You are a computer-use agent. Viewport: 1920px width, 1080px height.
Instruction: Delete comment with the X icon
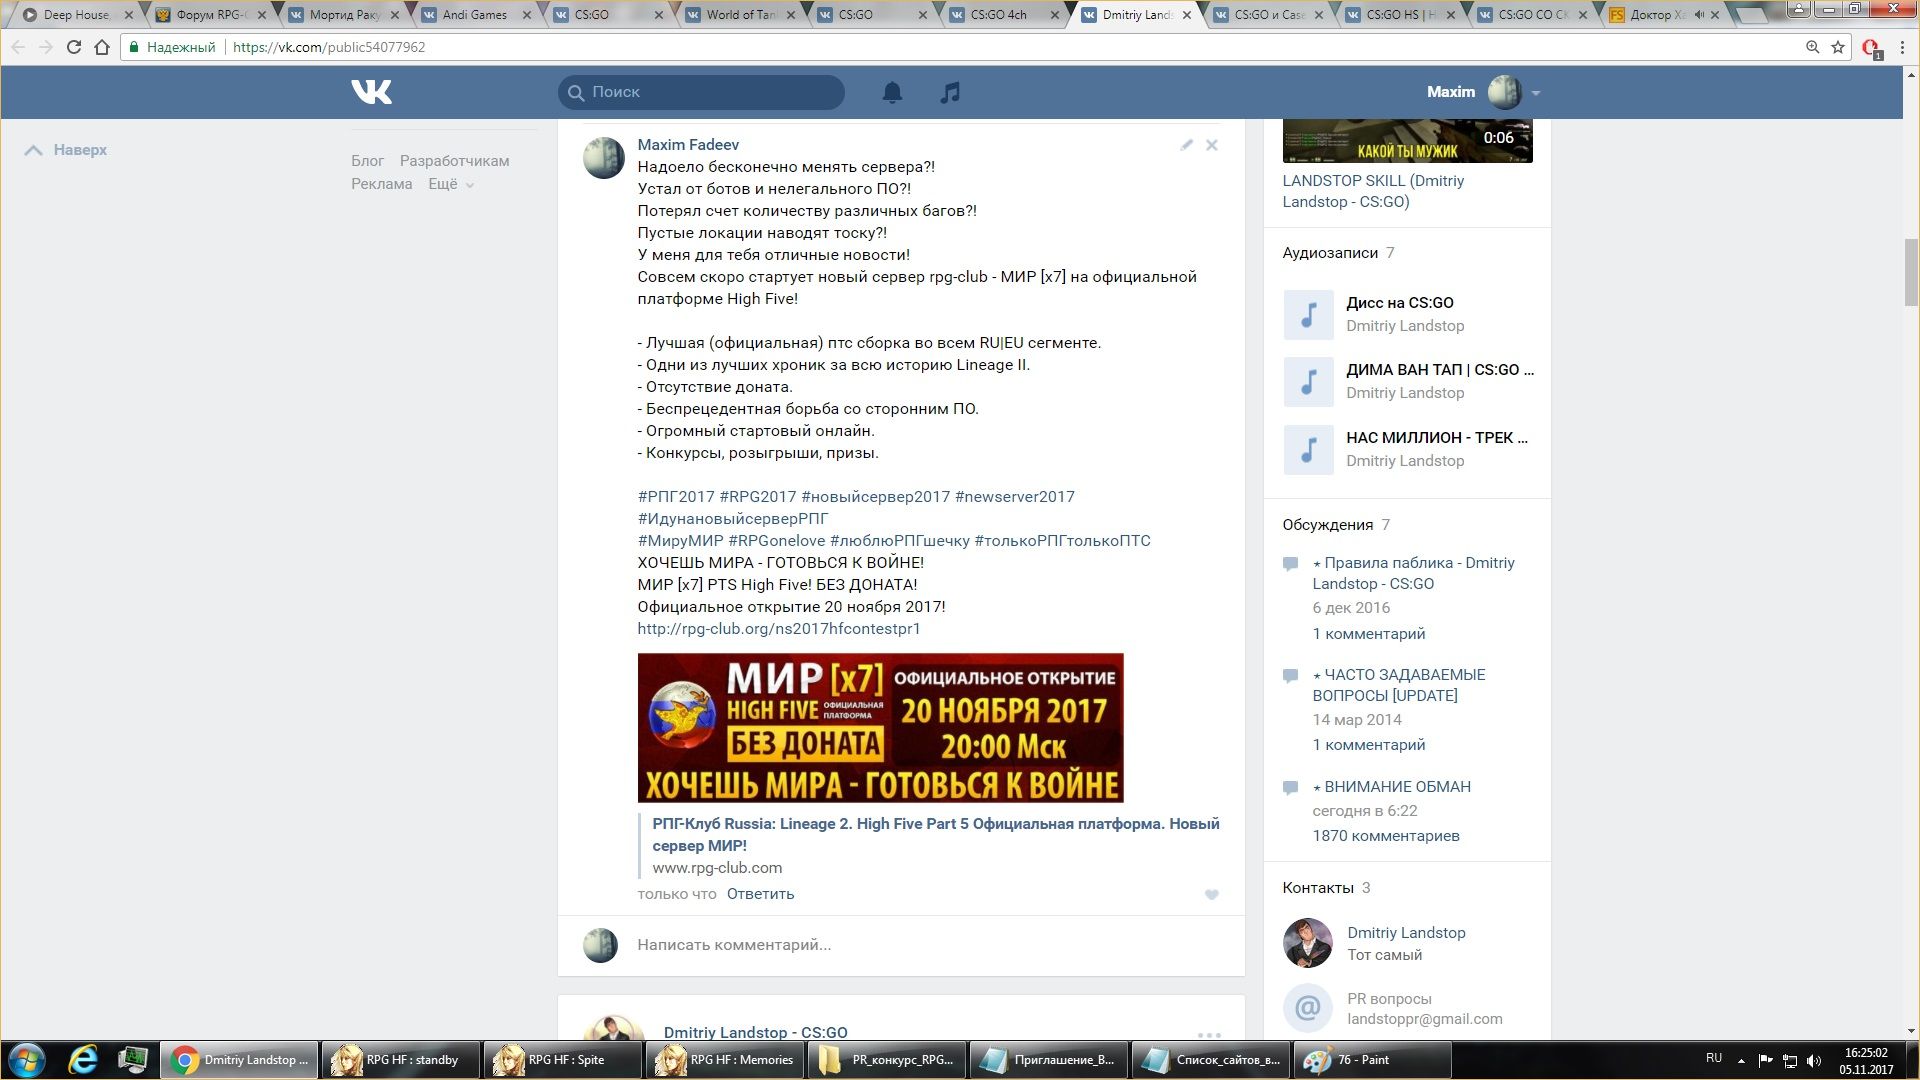point(1211,145)
